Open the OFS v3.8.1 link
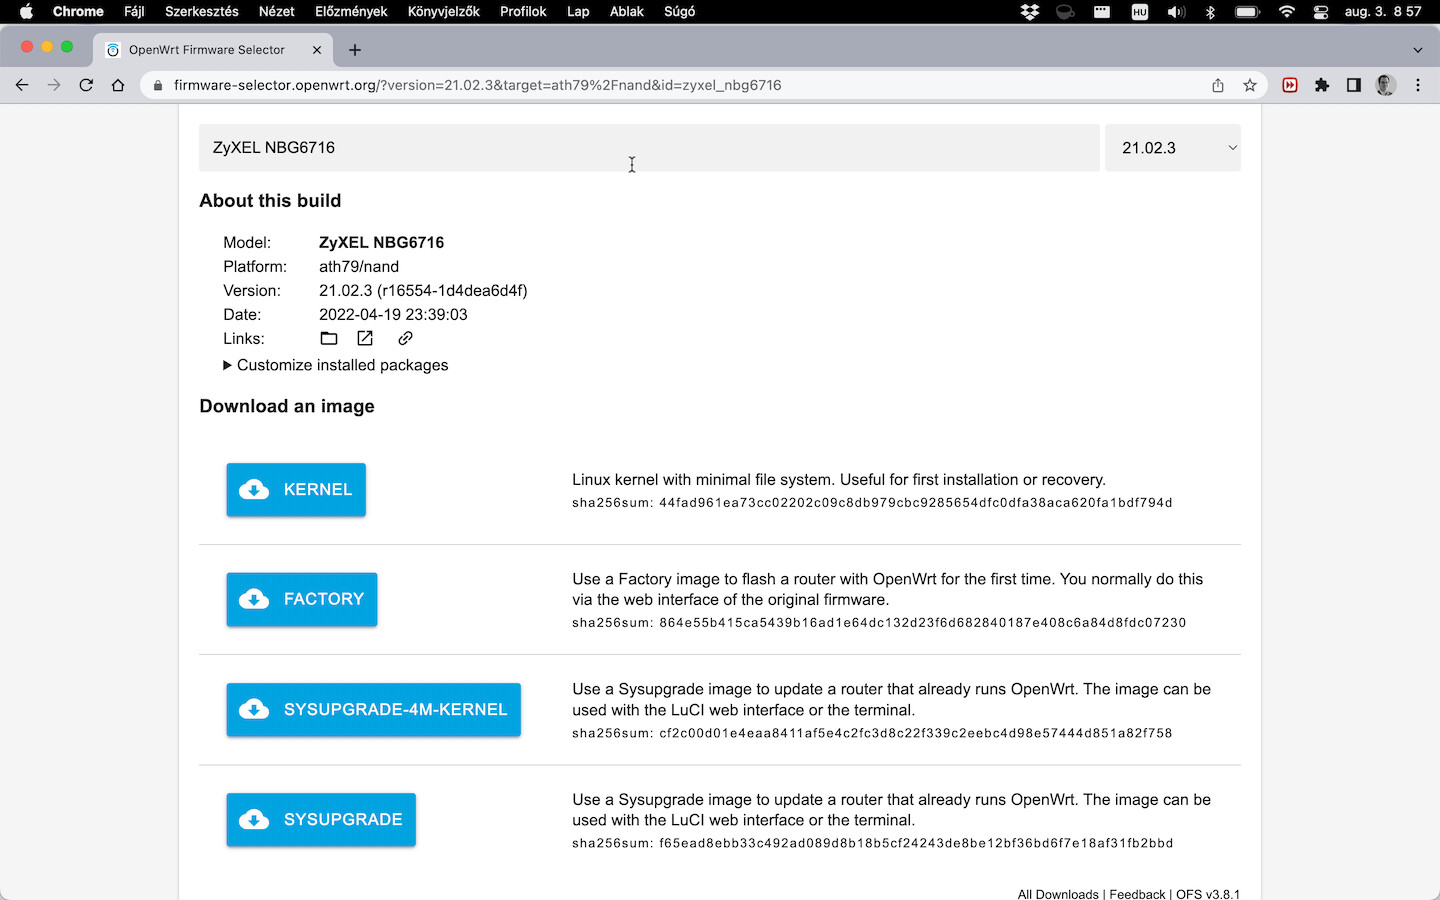Viewport: 1440px width, 900px height. tap(1208, 894)
